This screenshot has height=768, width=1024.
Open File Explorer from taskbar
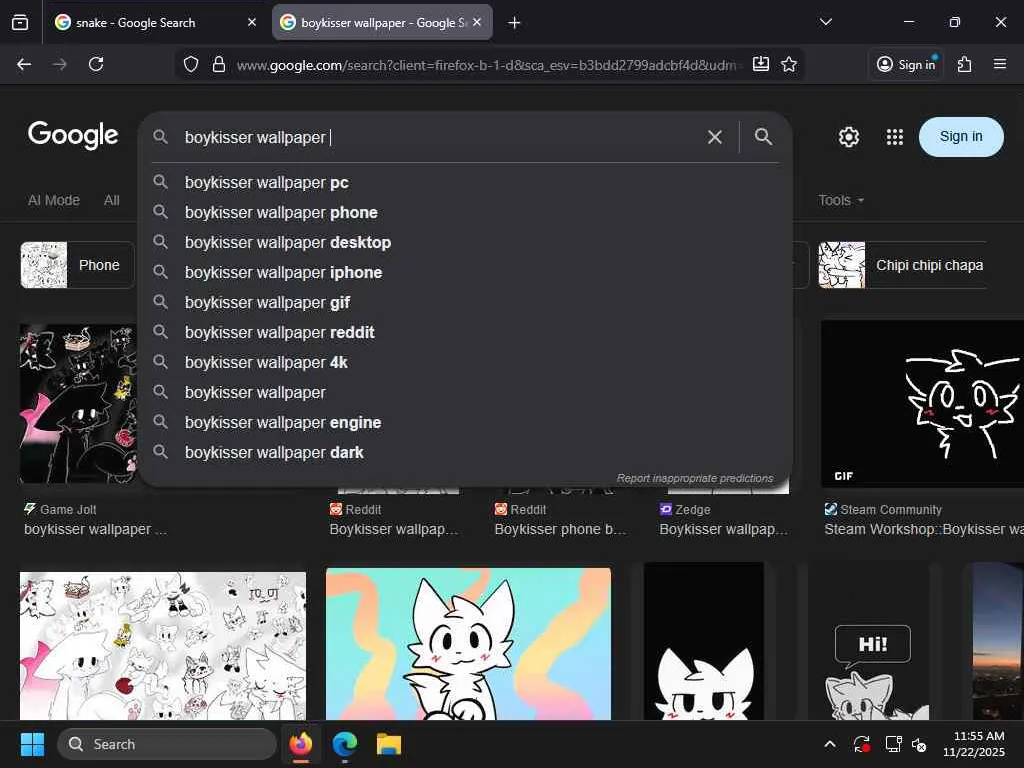coord(389,744)
